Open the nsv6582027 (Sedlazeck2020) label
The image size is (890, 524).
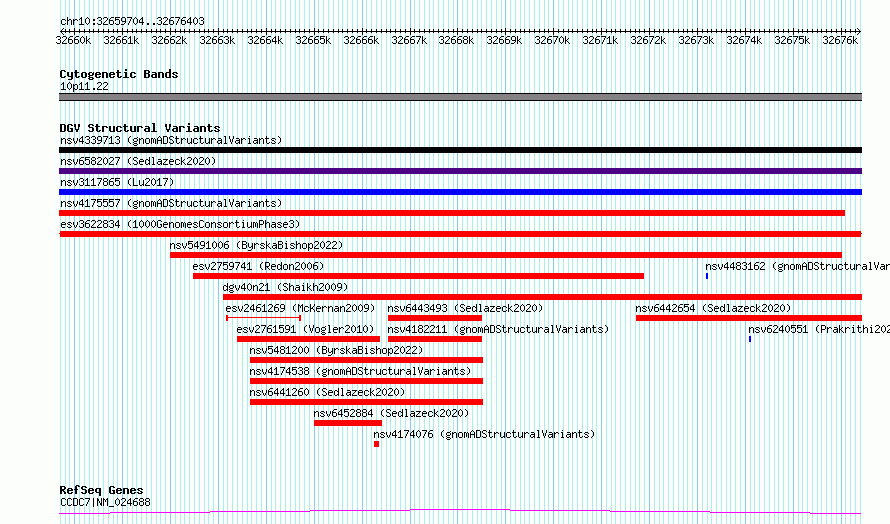pos(138,161)
